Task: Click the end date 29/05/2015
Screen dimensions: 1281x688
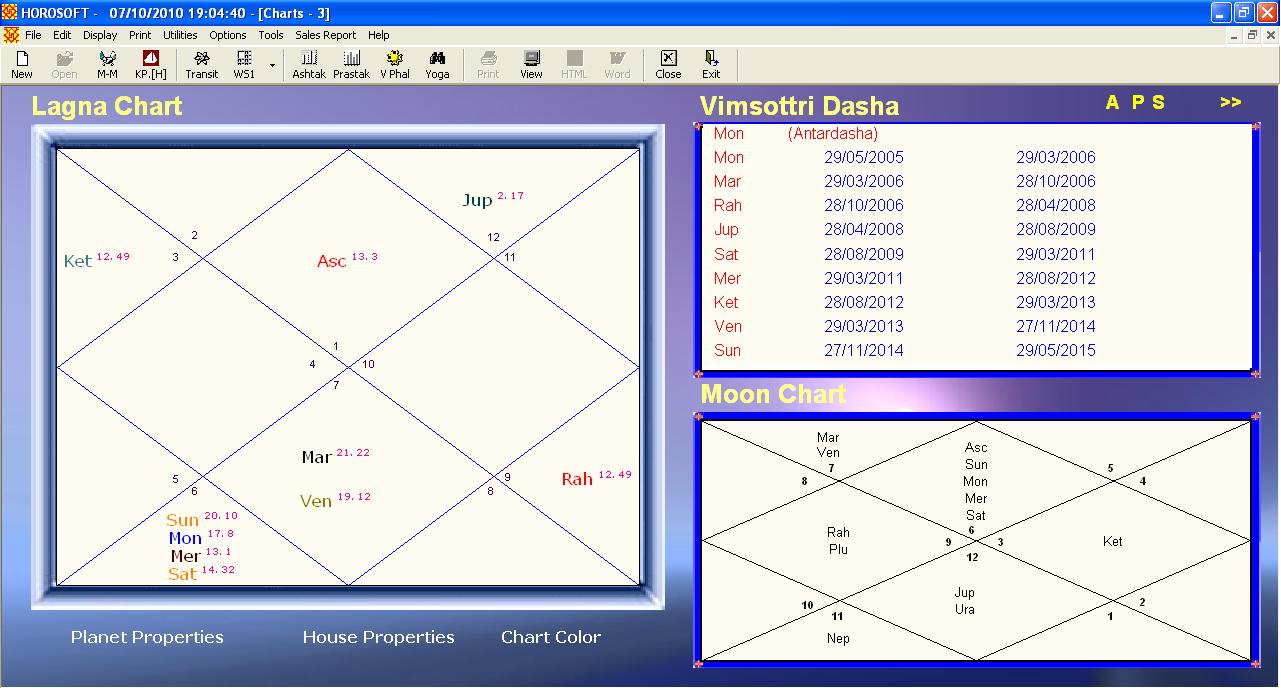Action: pos(1056,350)
